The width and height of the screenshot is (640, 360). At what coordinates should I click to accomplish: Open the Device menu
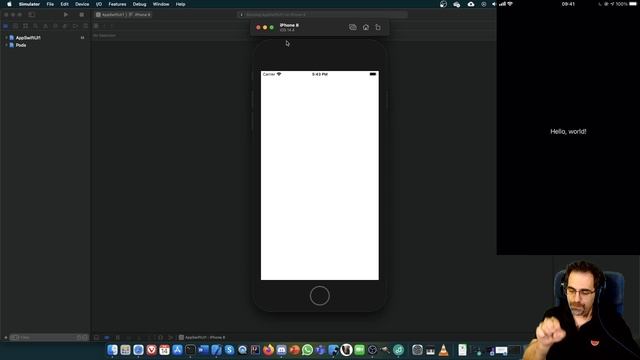82,4
